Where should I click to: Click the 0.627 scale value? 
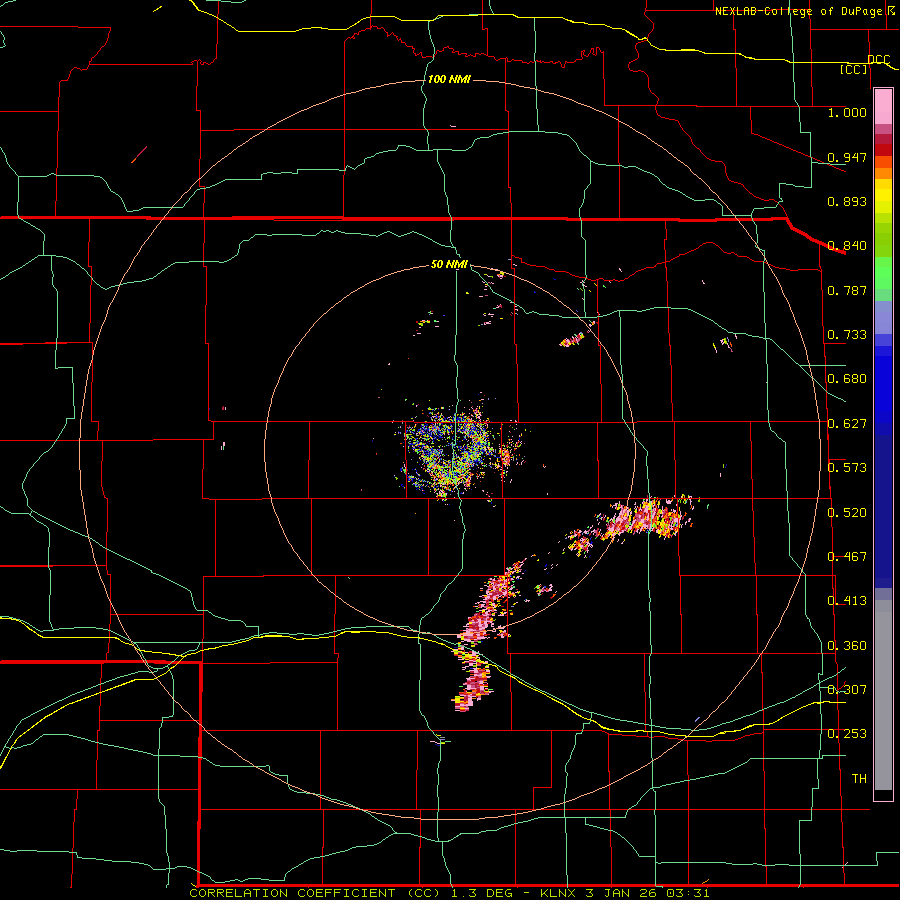[x=847, y=424]
